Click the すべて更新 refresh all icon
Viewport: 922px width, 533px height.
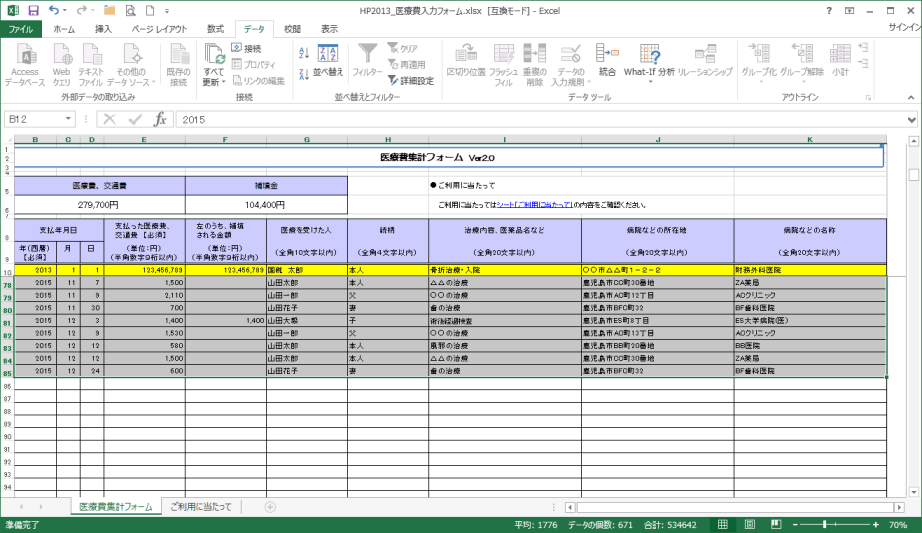pos(215,62)
